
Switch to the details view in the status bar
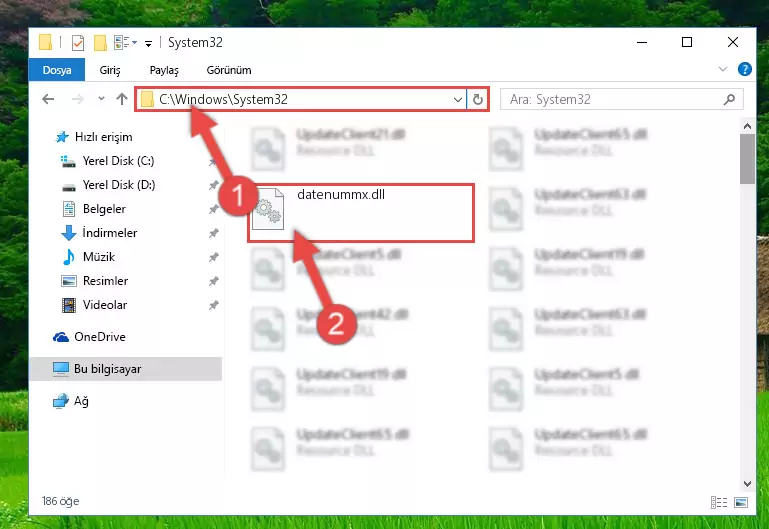coord(719,502)
